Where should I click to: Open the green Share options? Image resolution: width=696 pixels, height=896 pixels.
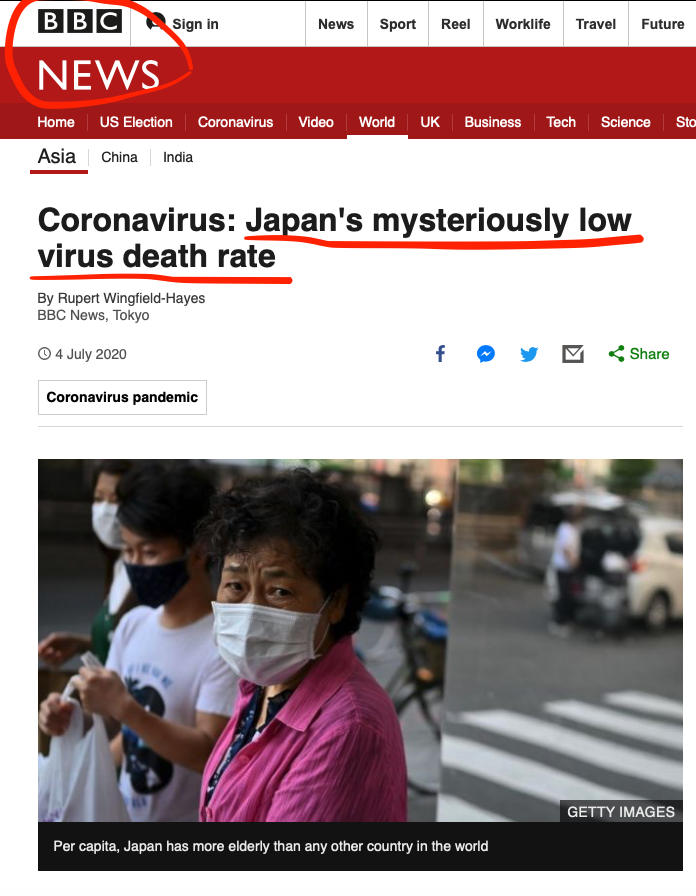(639, 354)
